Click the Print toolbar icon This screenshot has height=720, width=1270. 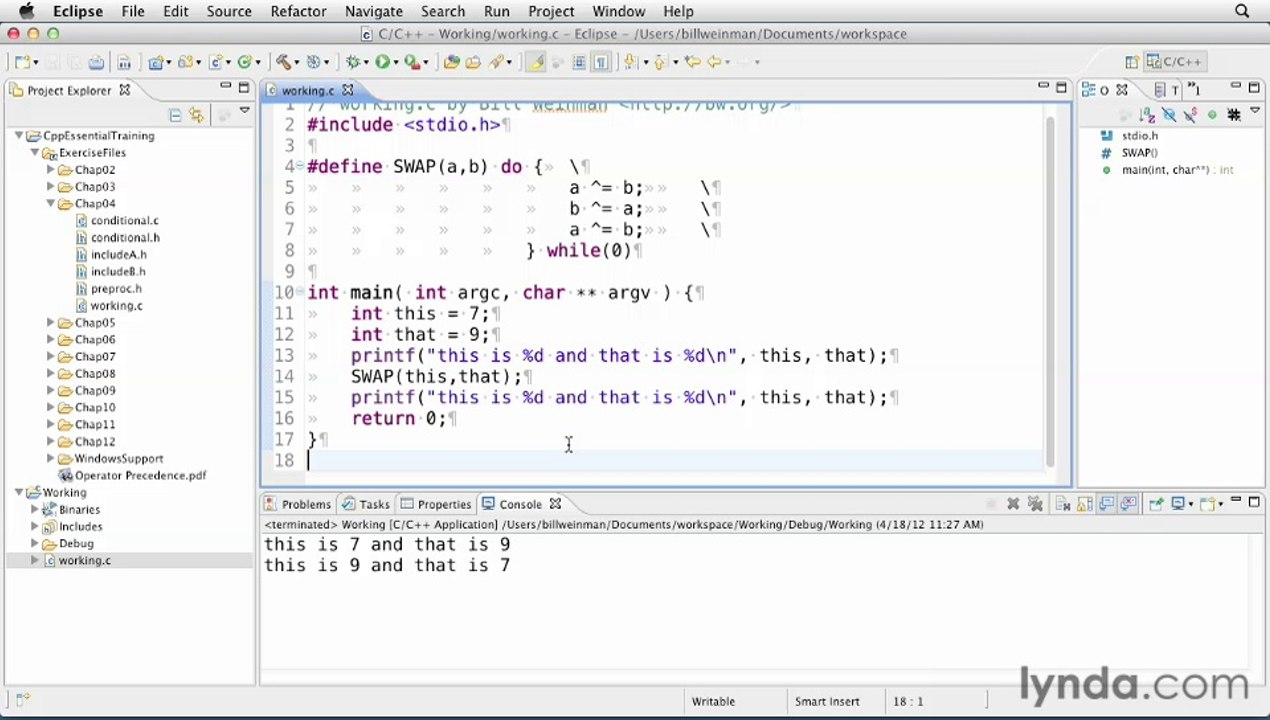(x=96, y=62)
